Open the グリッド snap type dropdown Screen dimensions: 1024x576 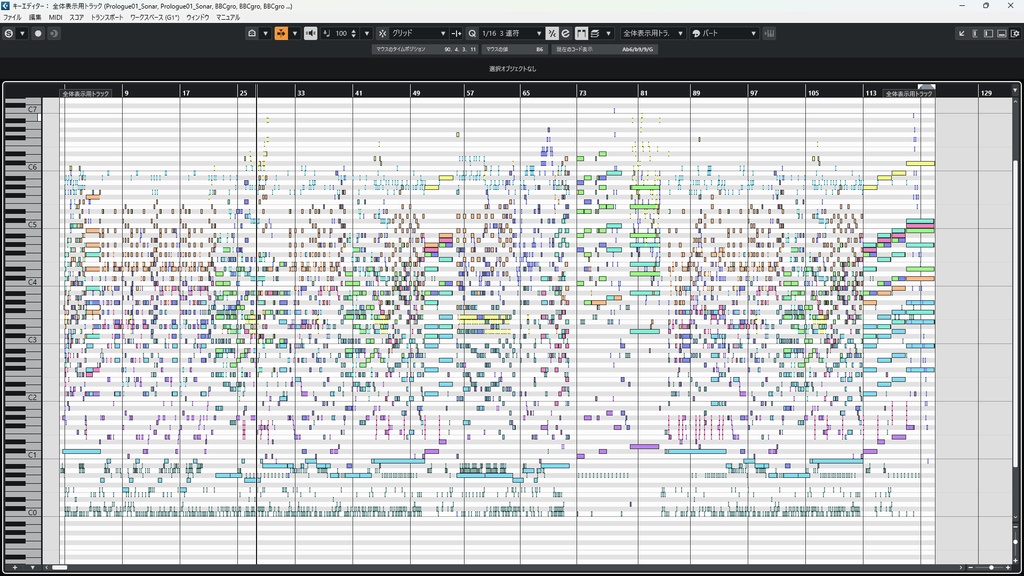pyautogui.click(x=419, y=33)
